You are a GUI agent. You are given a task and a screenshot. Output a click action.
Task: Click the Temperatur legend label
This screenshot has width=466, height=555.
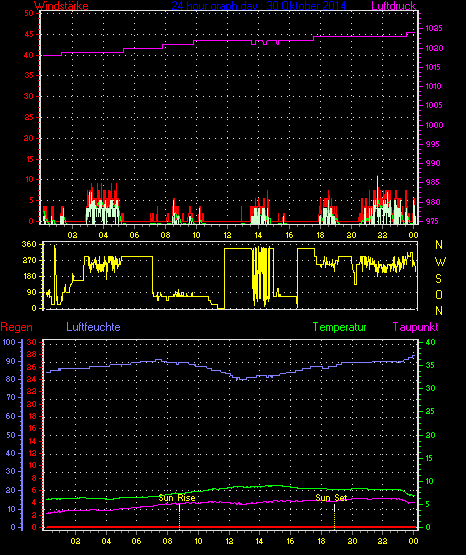[339, 327]
